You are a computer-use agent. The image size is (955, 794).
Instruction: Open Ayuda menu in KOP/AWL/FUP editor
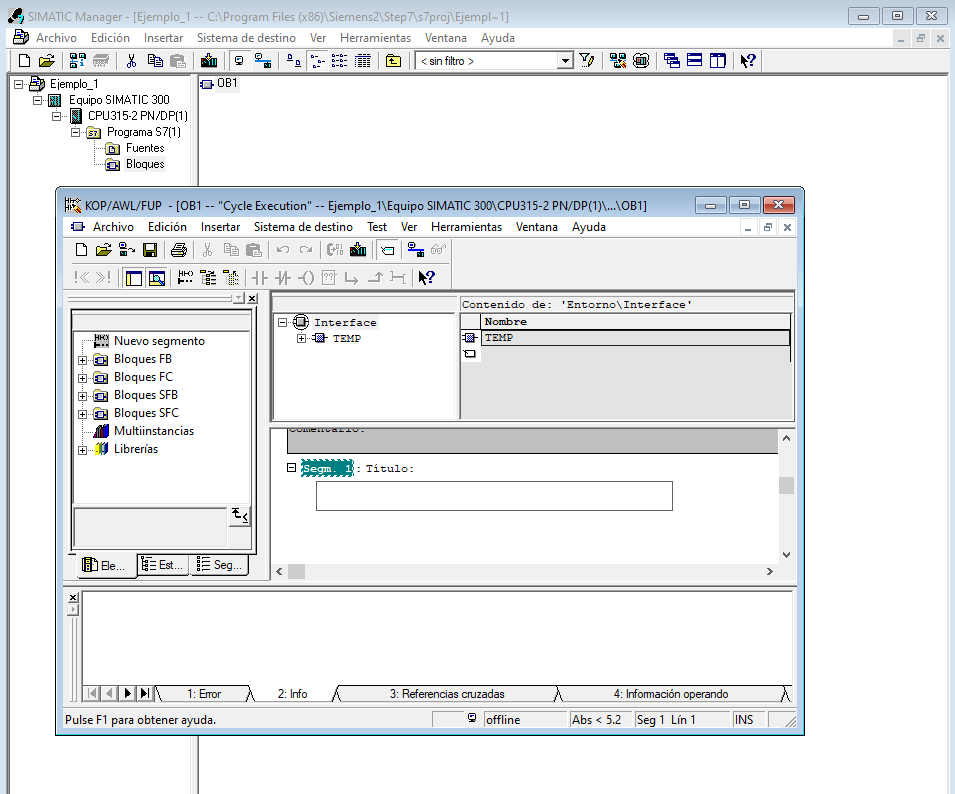pos(588,227)
